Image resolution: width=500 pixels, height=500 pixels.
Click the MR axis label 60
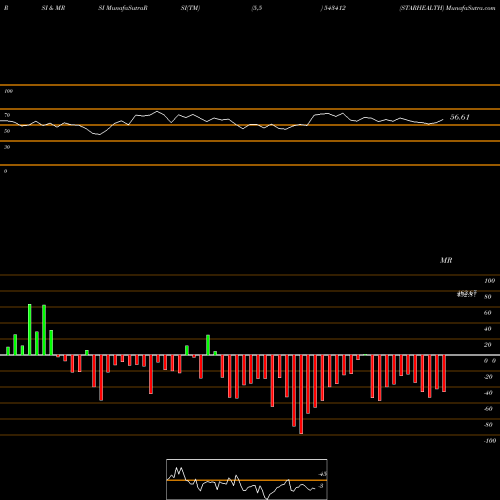click(x=488, y=313)
